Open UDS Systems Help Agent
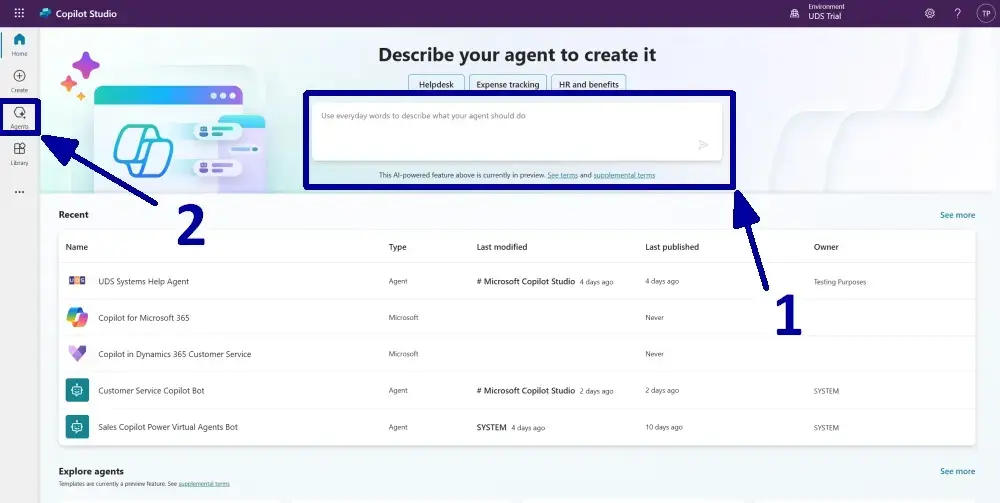 tap(143, 281)
